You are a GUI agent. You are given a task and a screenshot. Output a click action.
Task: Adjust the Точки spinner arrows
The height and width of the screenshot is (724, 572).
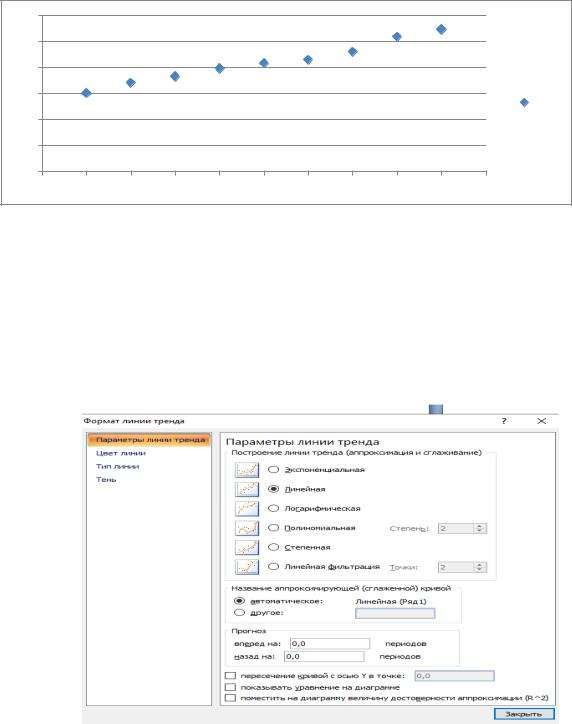coord(480,567)
